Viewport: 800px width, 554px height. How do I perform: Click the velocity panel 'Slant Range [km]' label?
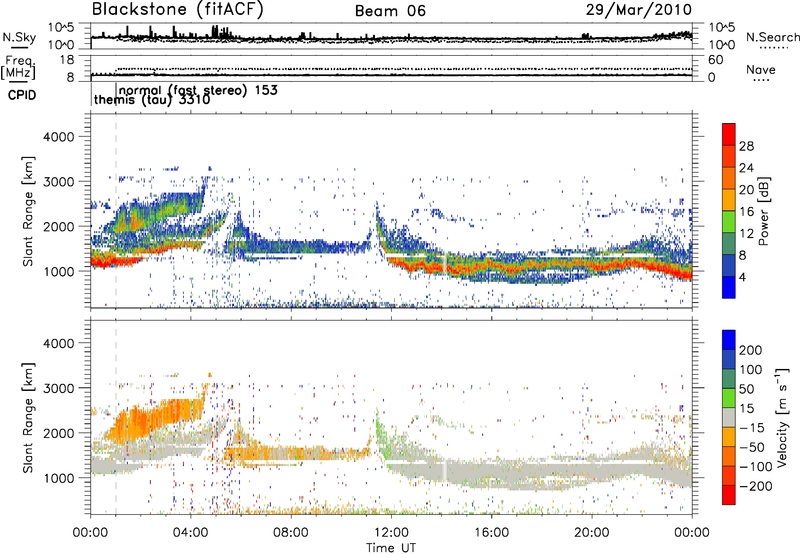pyautogui.click(x=28, y=417)
